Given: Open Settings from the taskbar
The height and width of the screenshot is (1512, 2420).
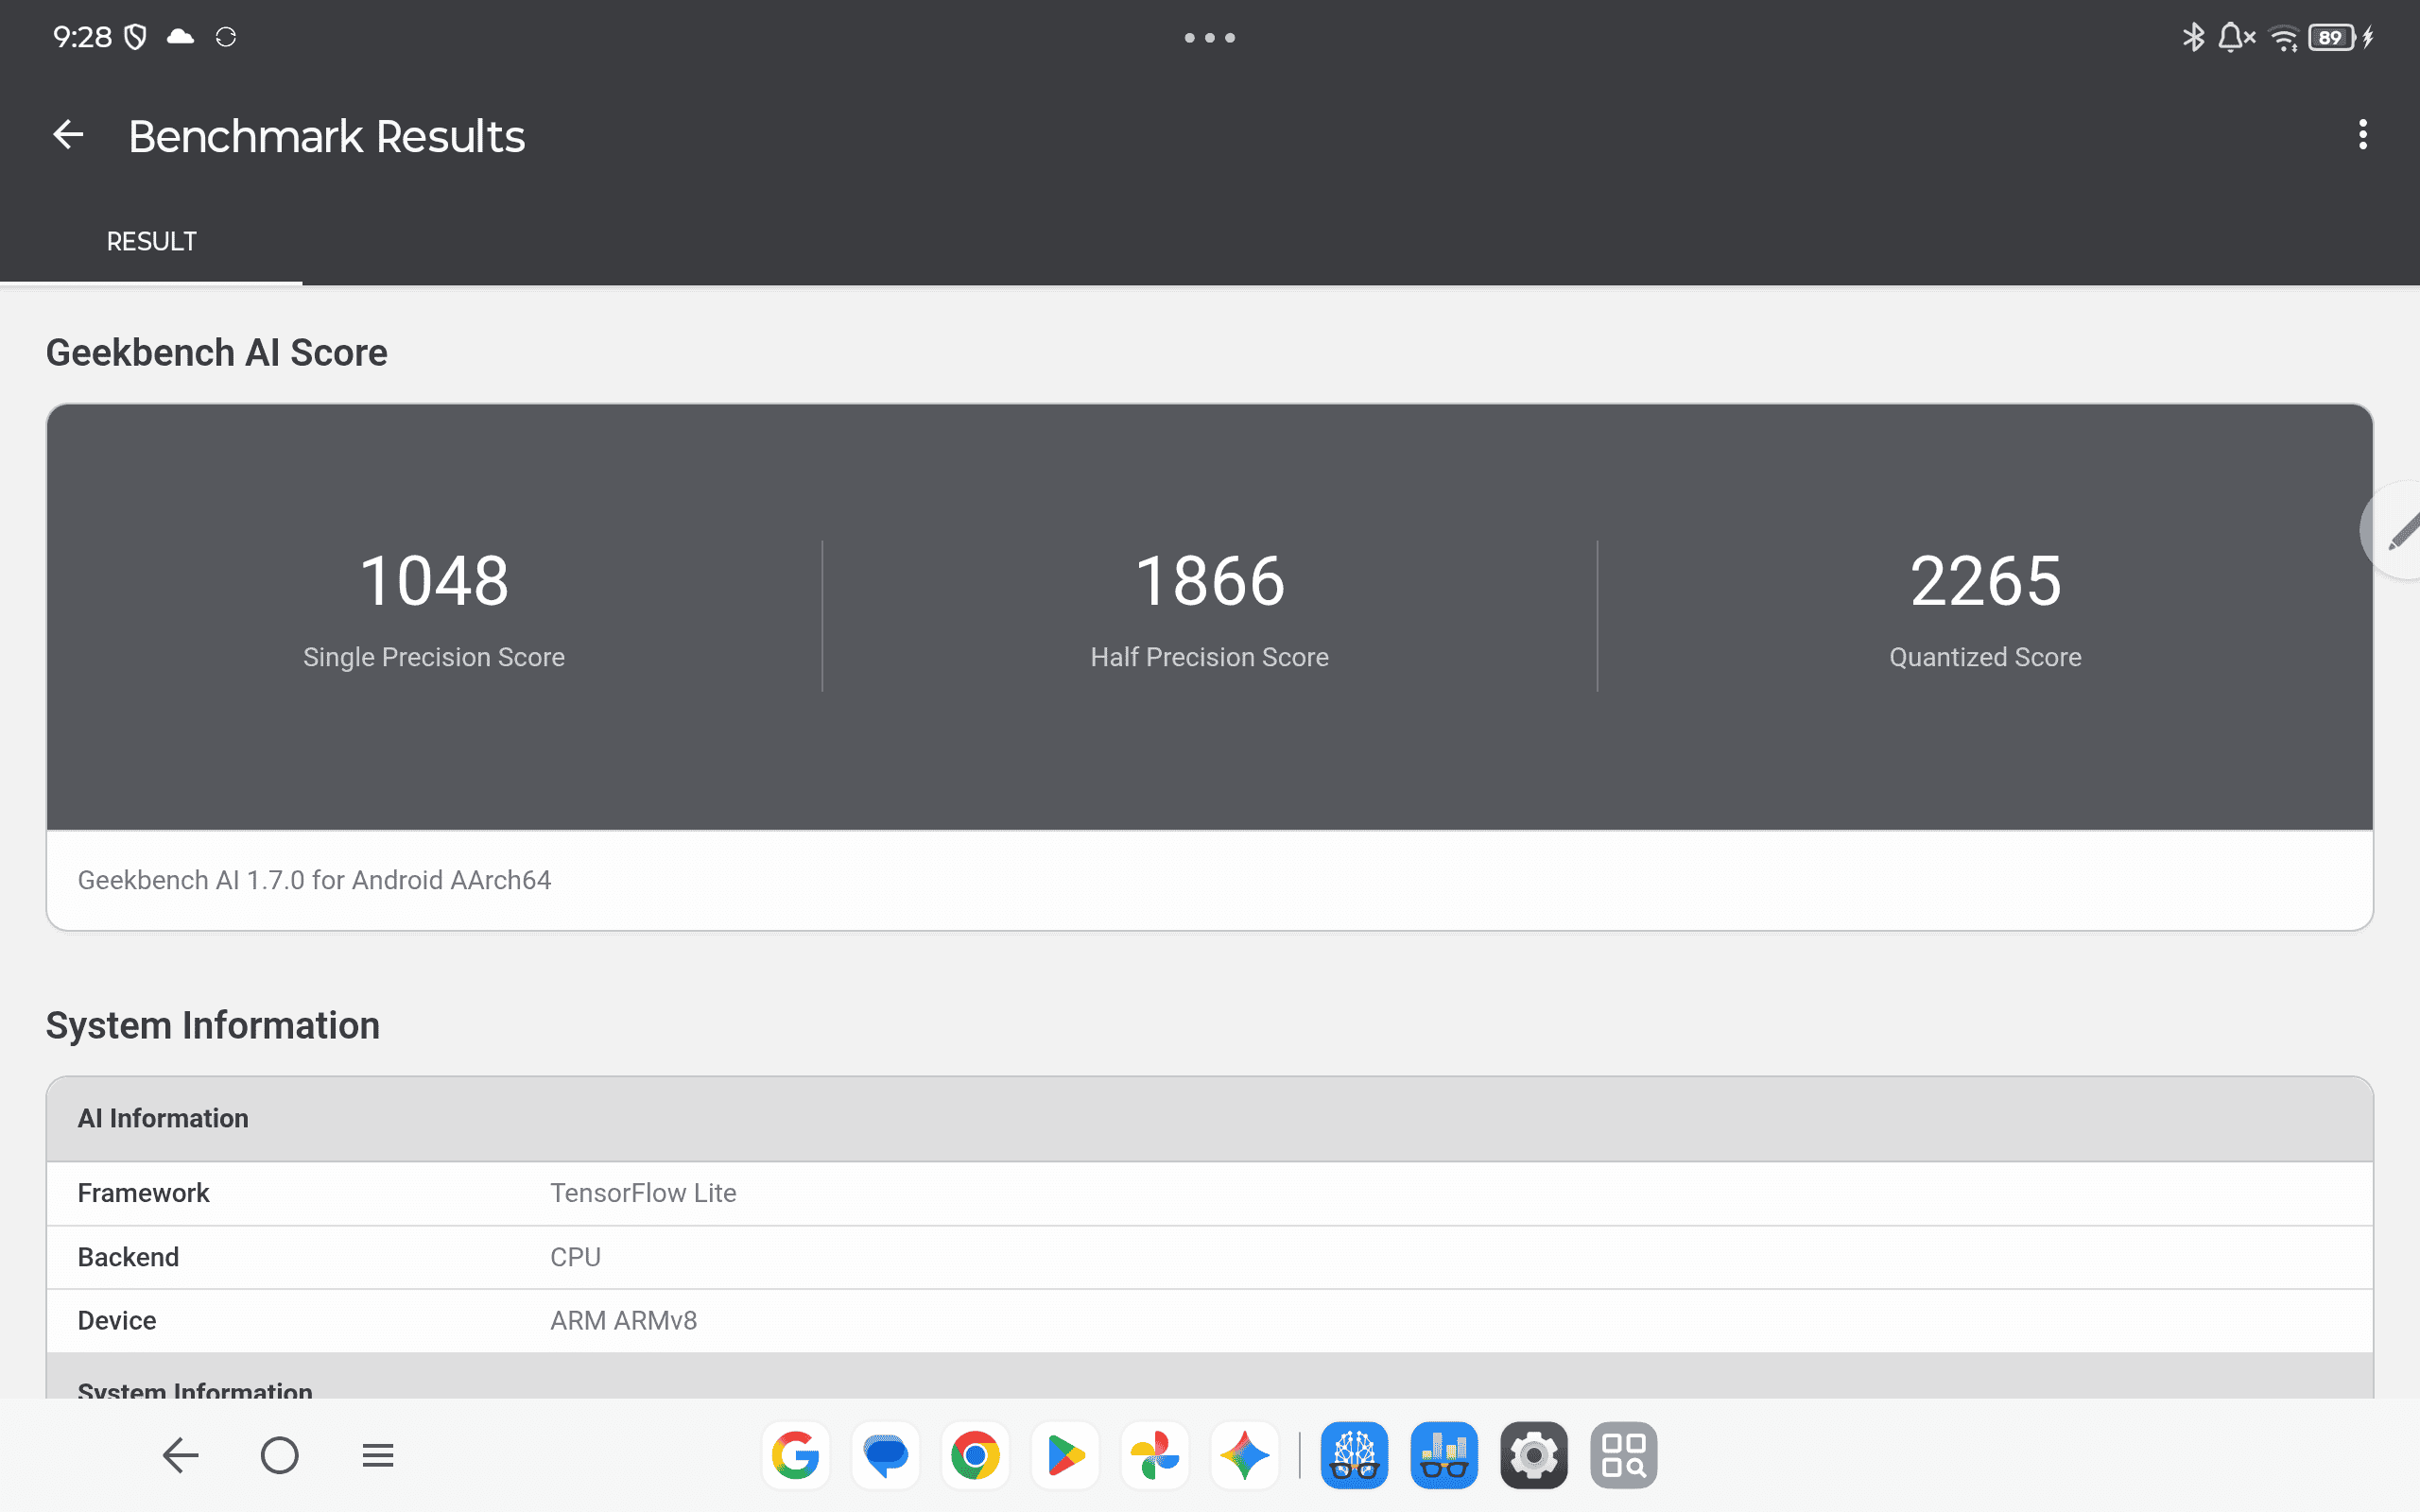Looking at the screenshot, I should (x=1534, y=1455).
